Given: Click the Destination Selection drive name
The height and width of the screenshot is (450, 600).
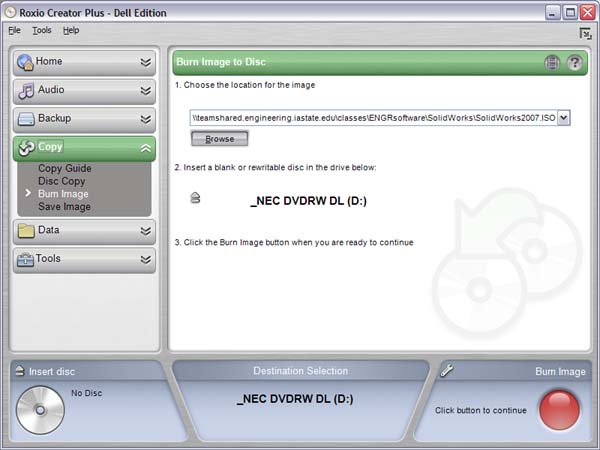Looking at the screenshot, I should click(295, 399).
